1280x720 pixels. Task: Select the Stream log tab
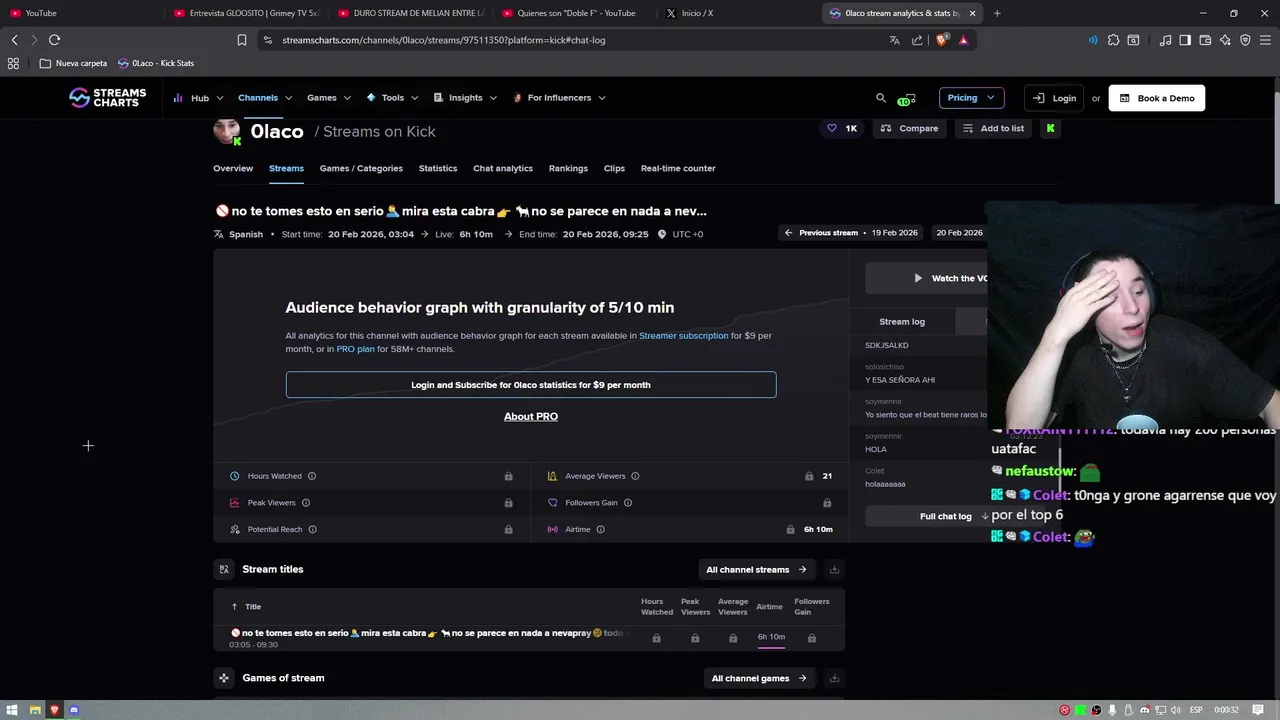click(x=902, y=321)
